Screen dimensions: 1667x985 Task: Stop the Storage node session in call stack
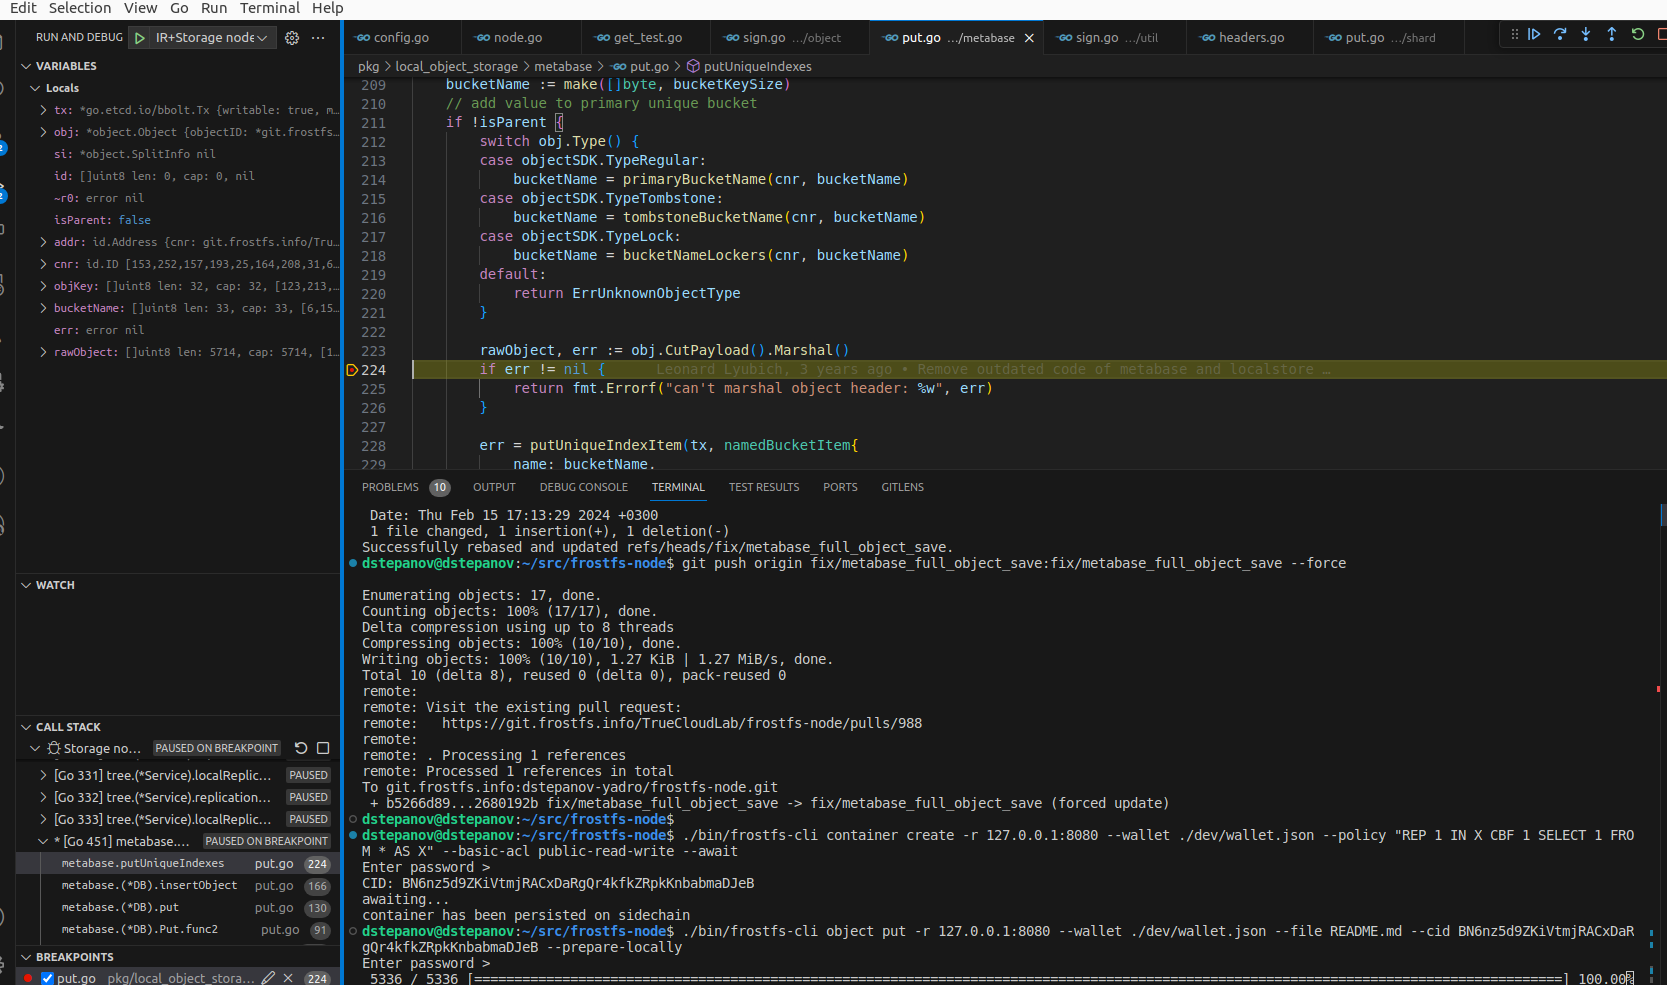coord(323,748)
